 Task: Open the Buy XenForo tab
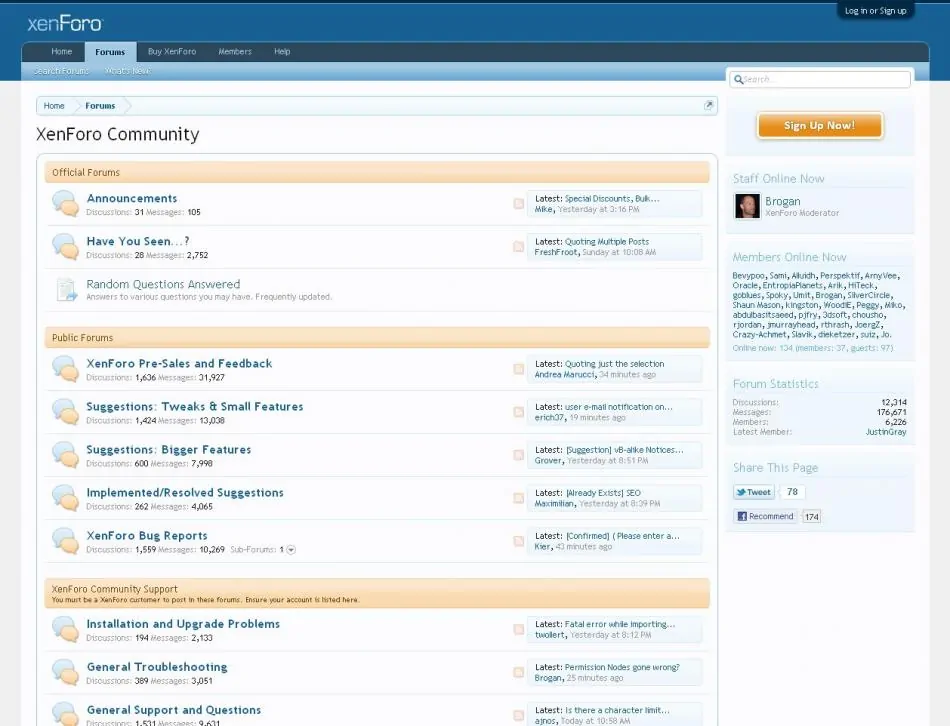point(172,52)
